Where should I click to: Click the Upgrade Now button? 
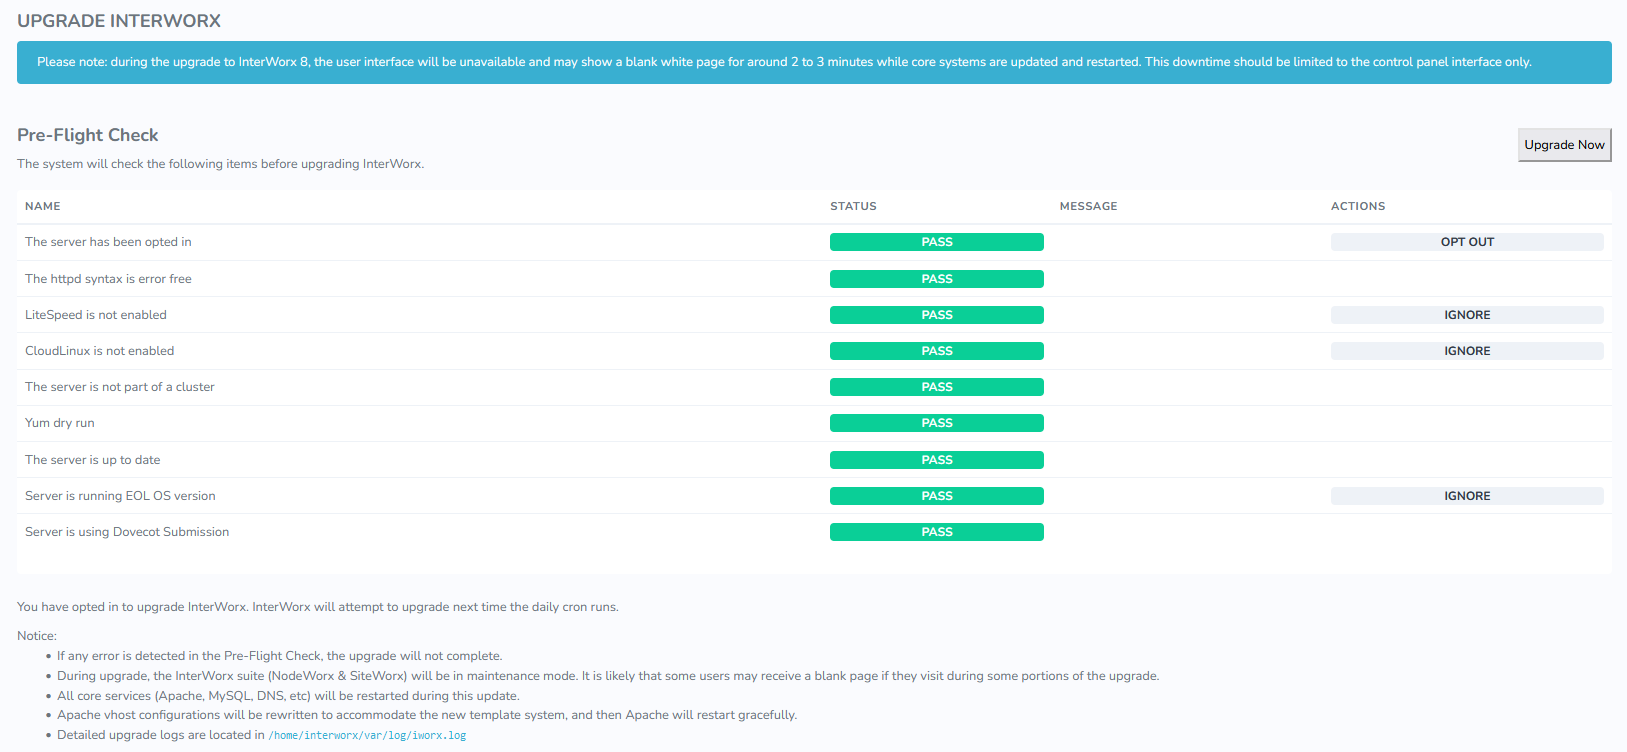pos(1564,145)
